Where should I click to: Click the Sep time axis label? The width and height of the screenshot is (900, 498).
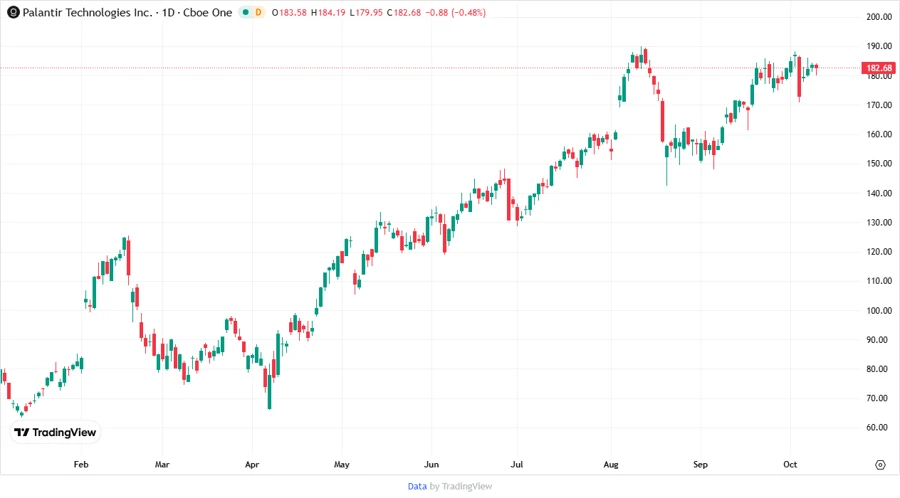click(x=700, y=464)
